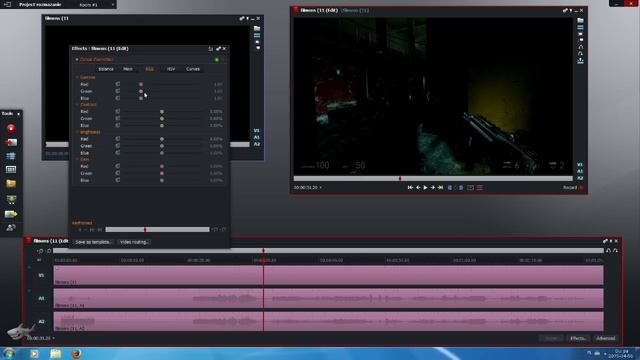Click the keyframes scrub bar in Effects panel
Image resolution: width=640 pixels, height=360 pixels.
point(157,229)
